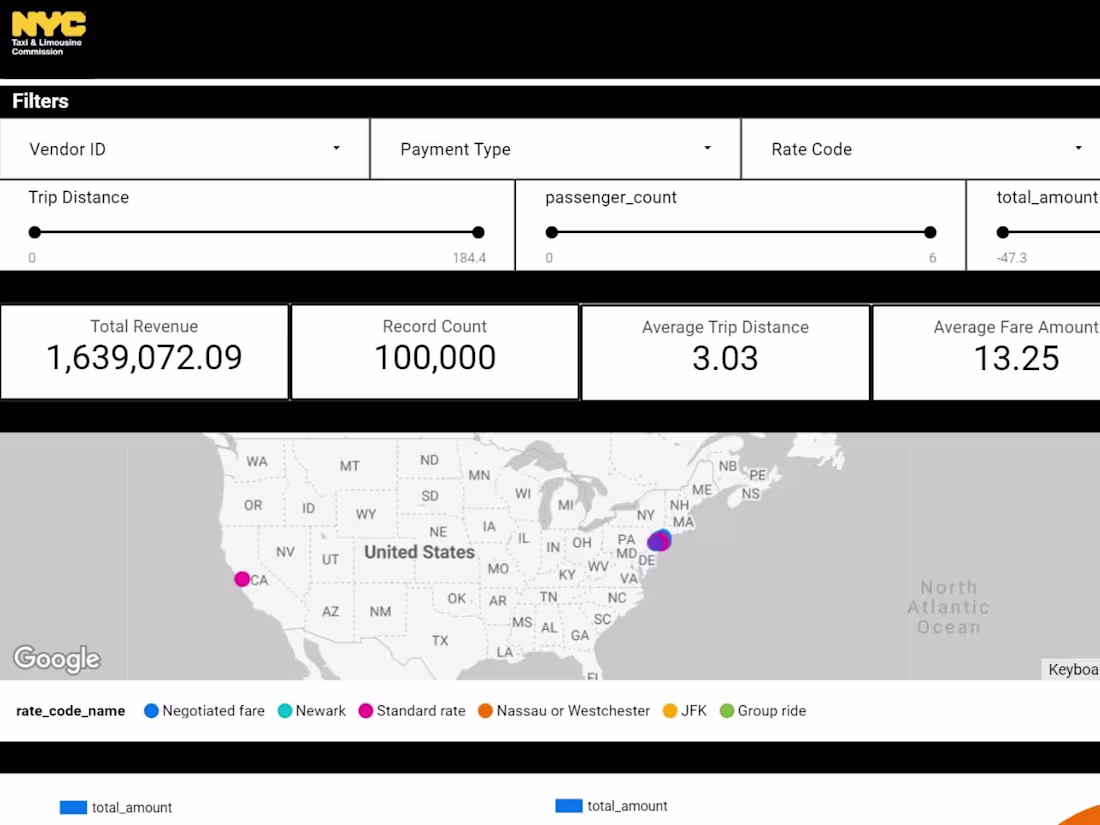Select the JFK yellow legend dot
Viewport: 1100px width, 825px height.
tap(668, 710)
